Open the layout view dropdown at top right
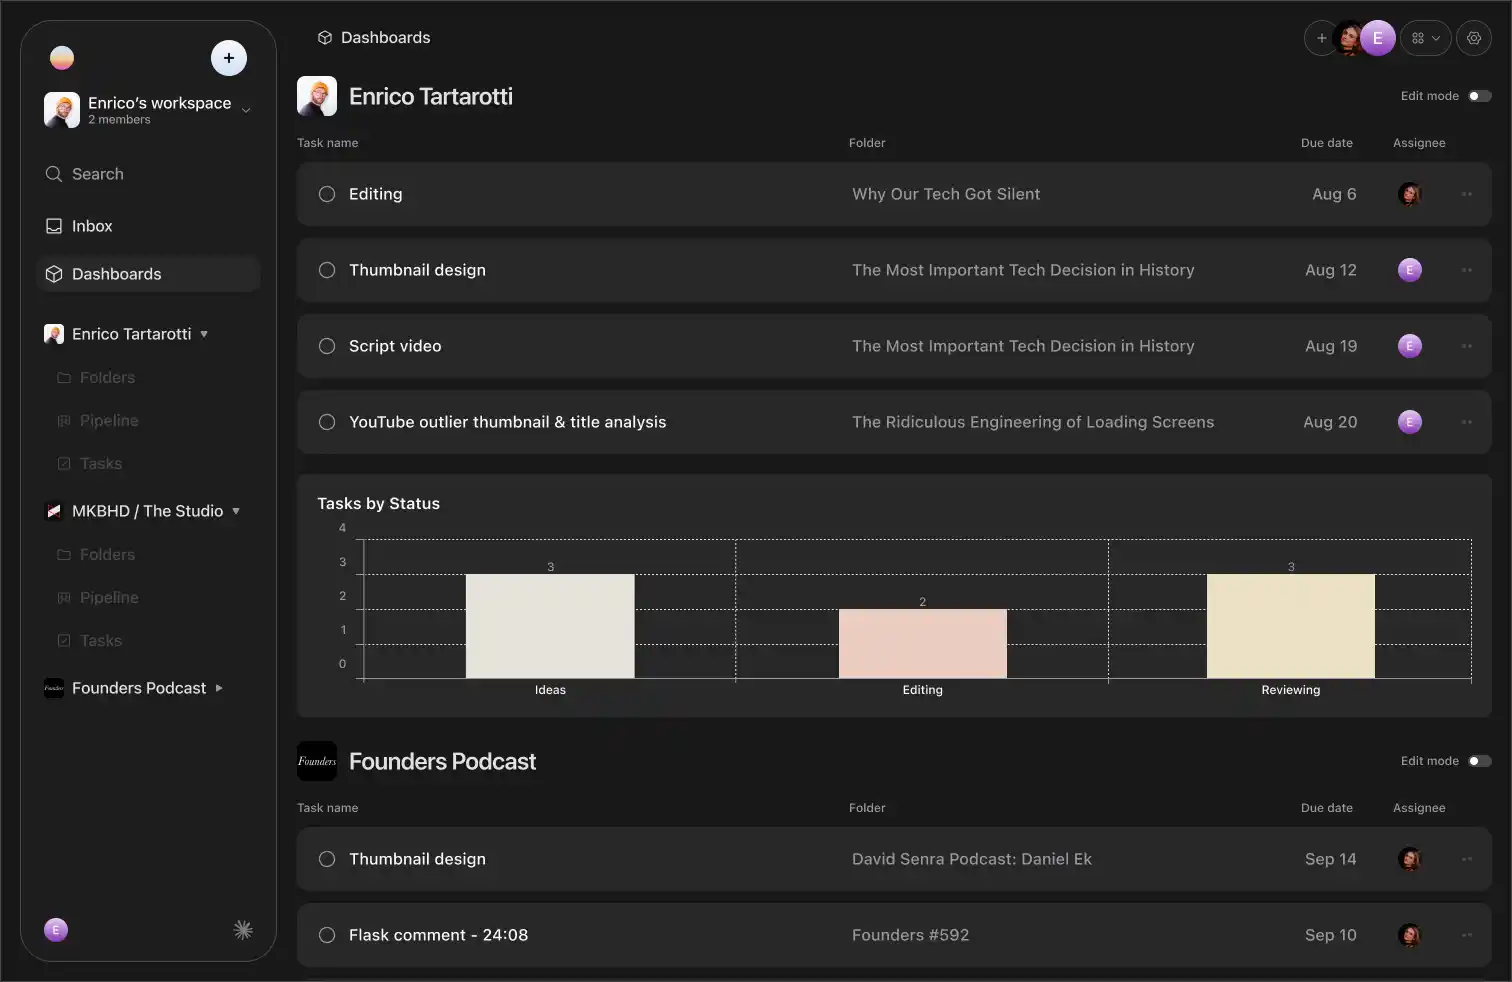 (1426, 38)
